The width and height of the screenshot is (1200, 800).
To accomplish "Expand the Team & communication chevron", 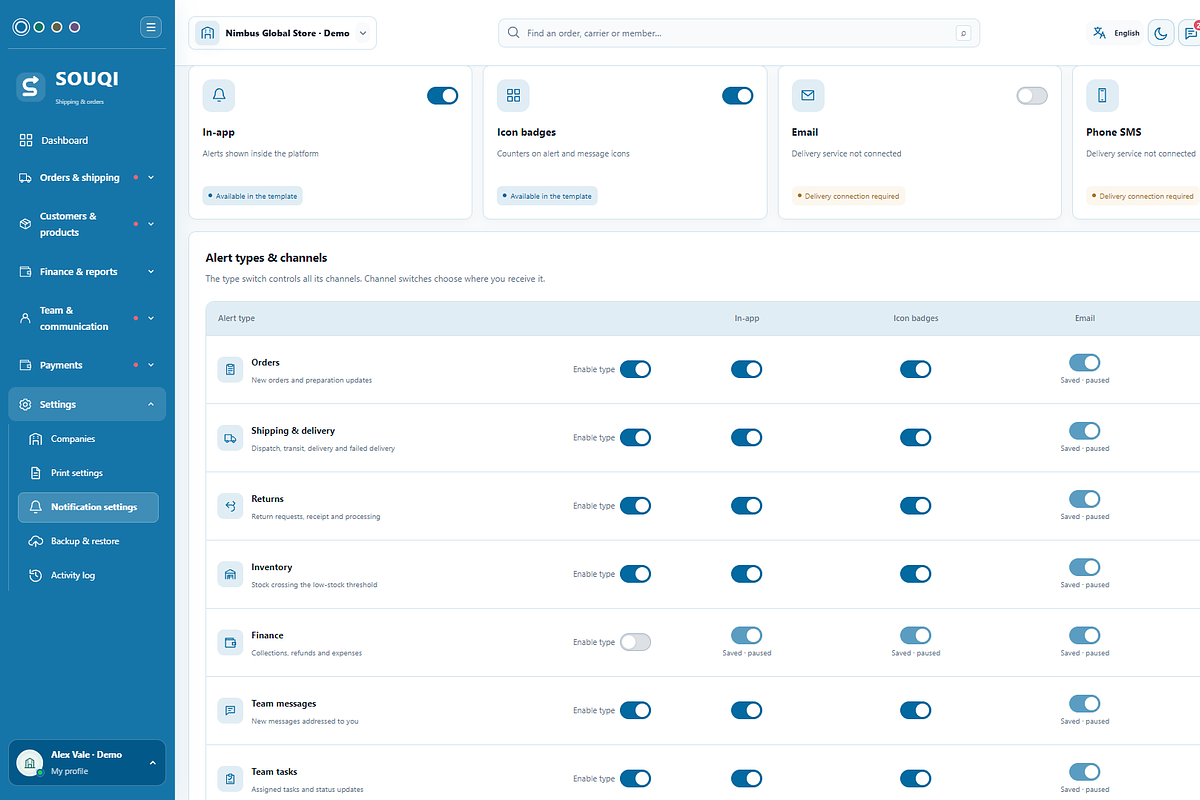I will click(x=151, y=318).
